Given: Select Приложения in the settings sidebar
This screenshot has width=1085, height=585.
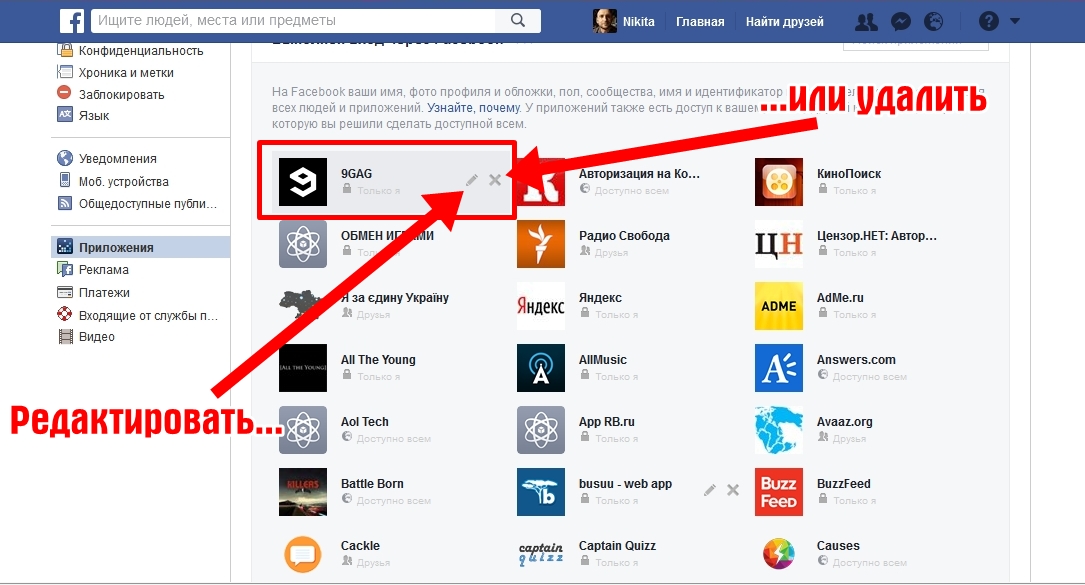Looking at the screenshot, I should coord(116,247).
